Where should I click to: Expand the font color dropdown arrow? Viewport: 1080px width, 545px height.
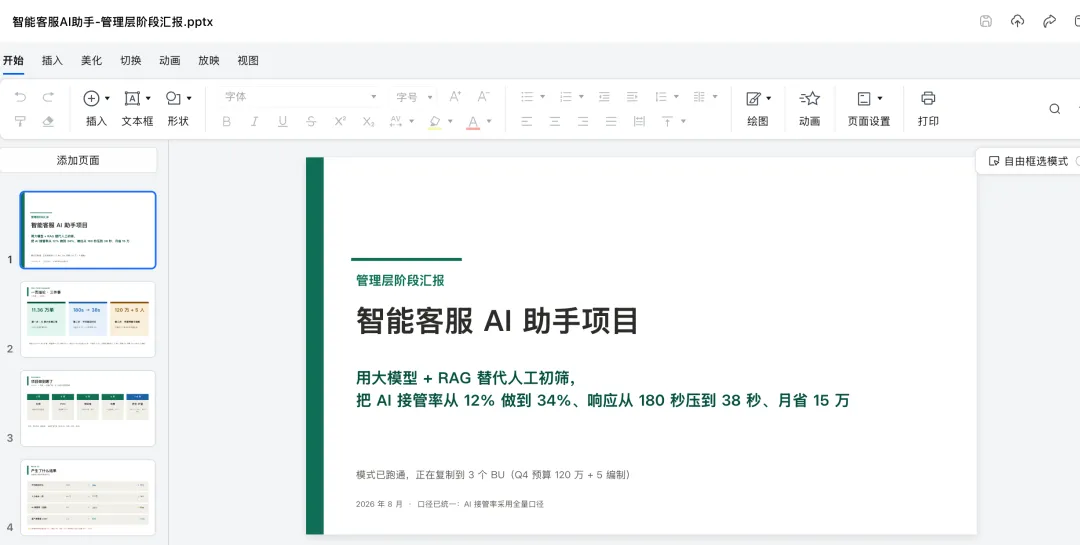[489, 121]
